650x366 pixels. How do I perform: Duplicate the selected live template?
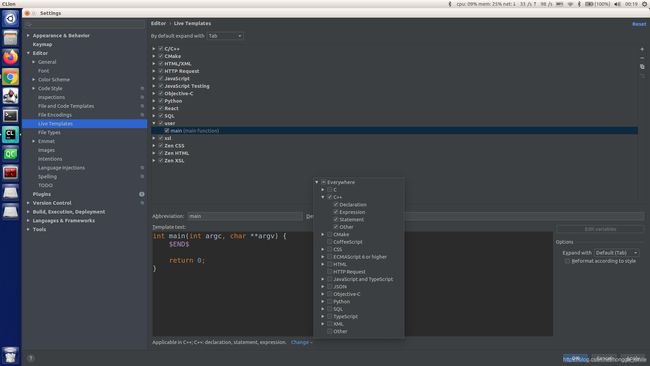[x=642, y=67]
